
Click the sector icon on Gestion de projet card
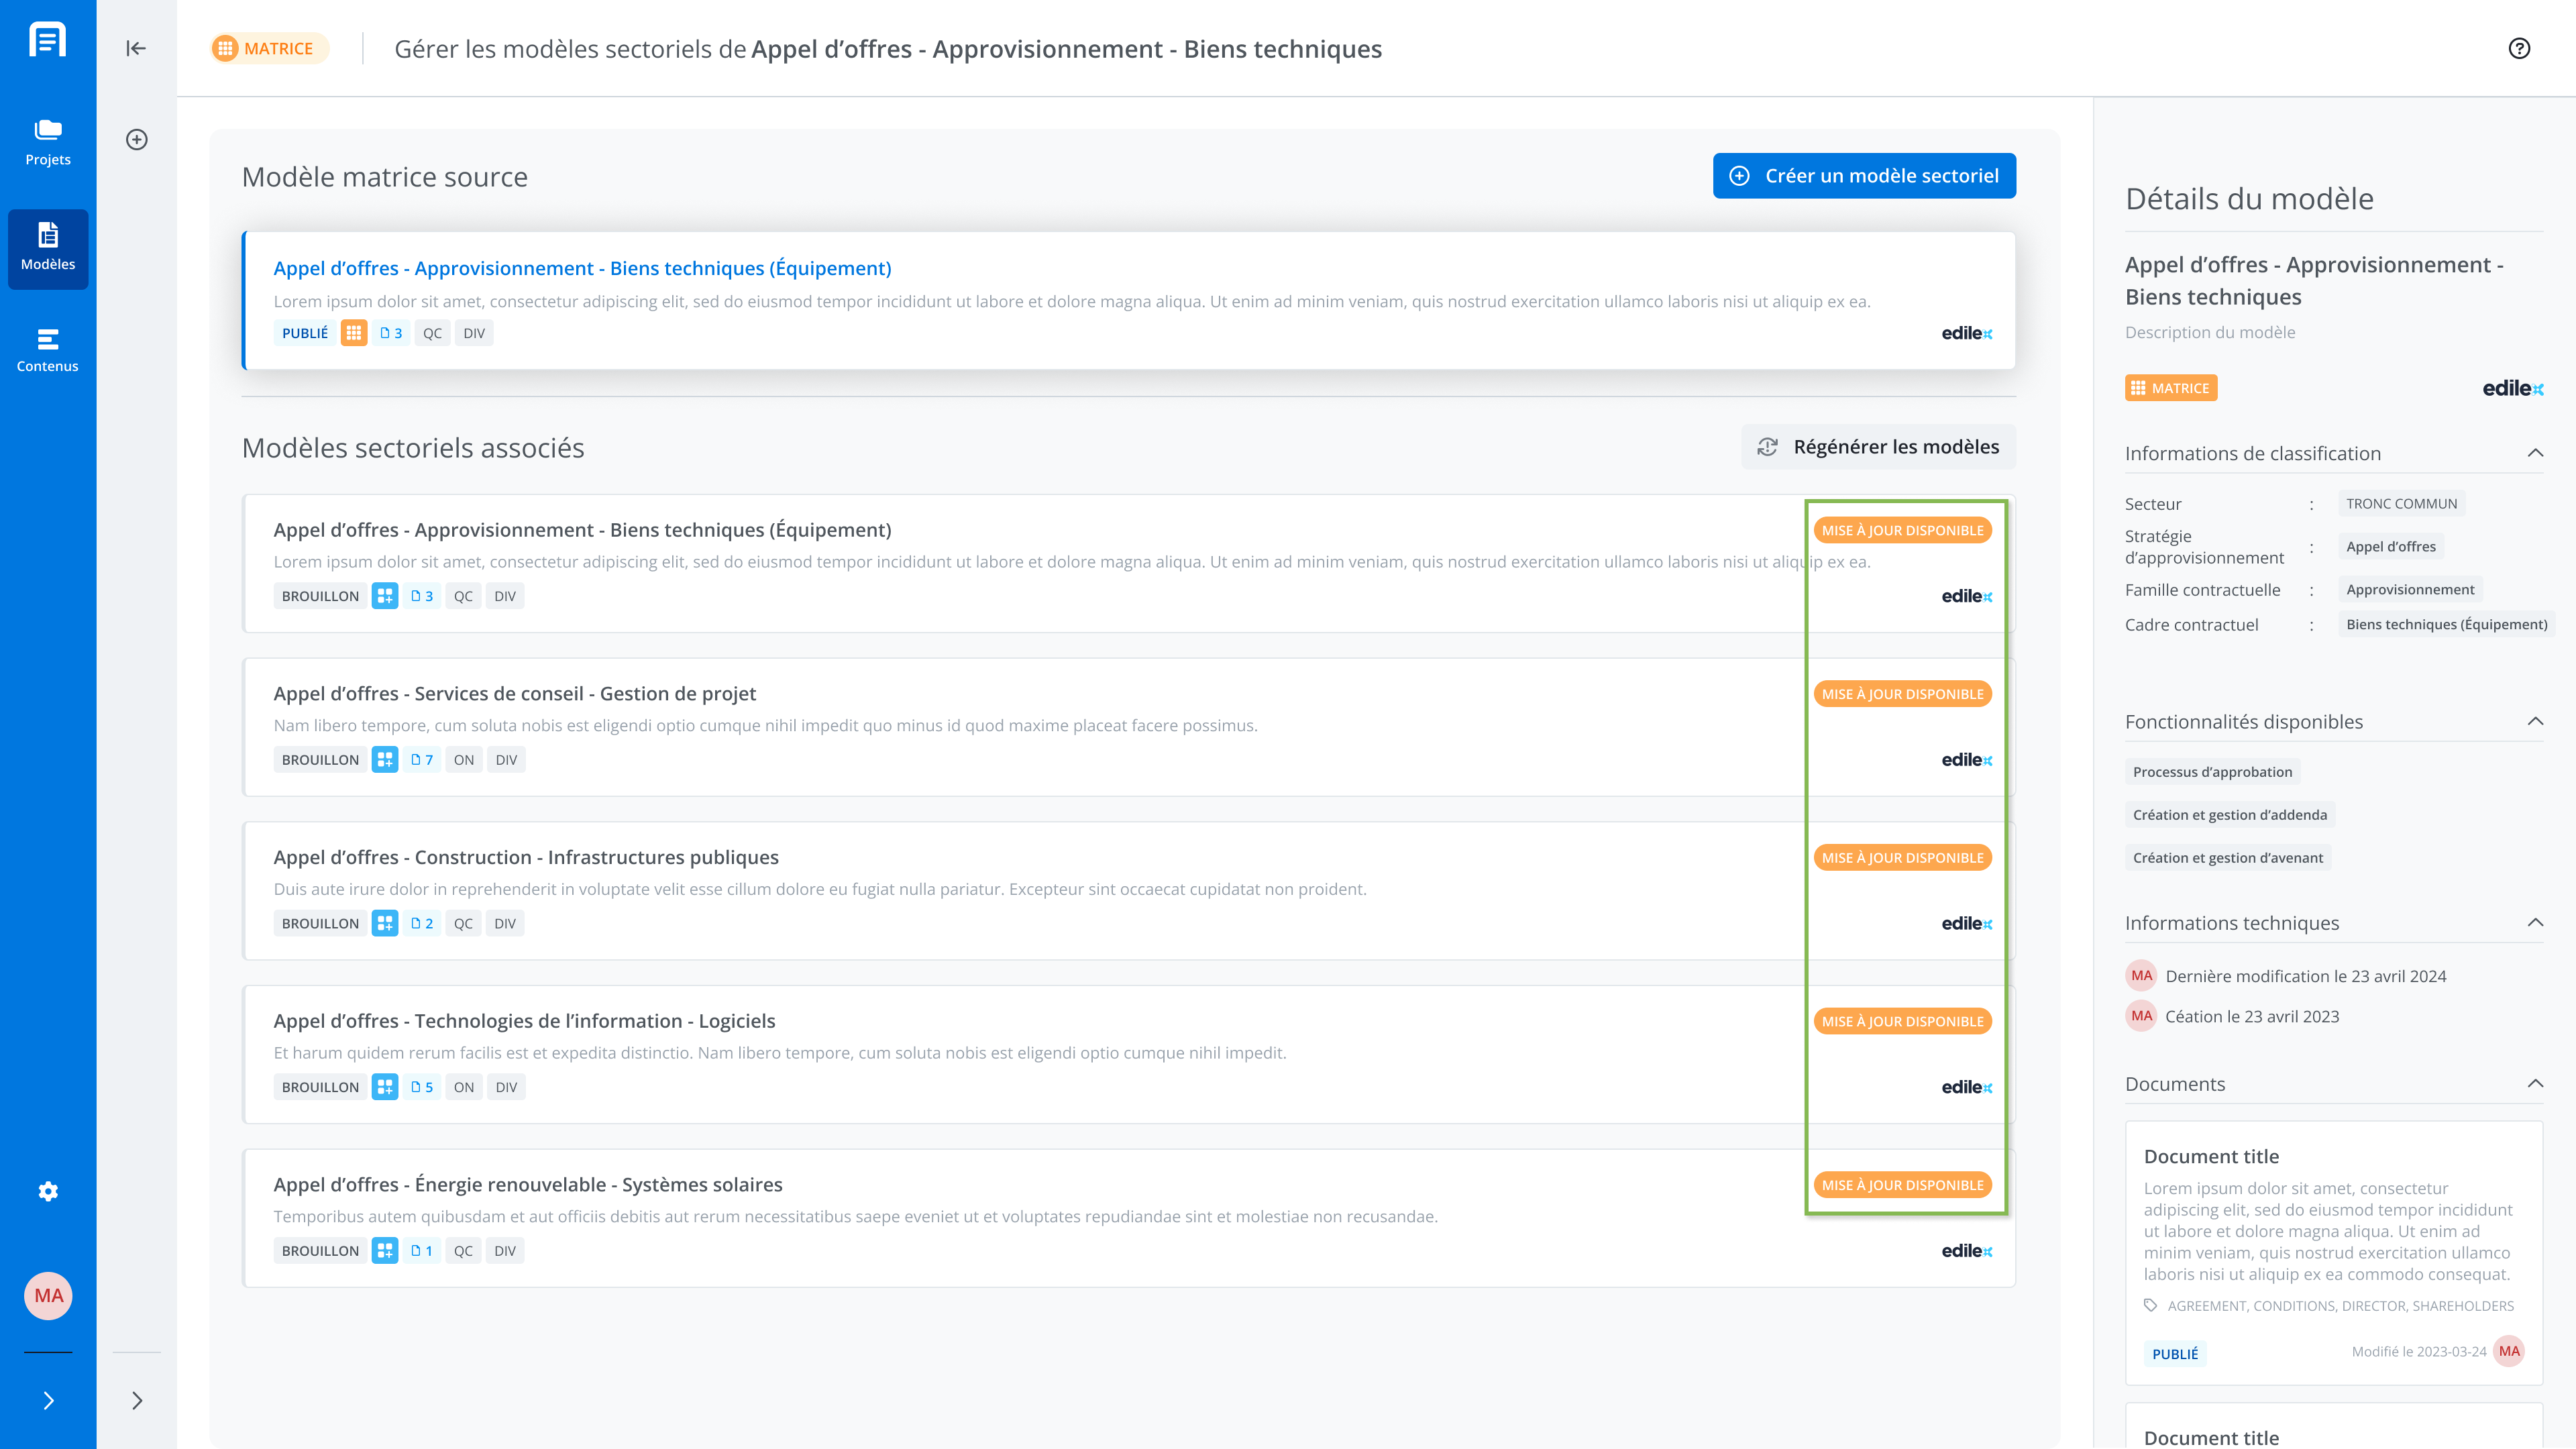coord(385,760)
